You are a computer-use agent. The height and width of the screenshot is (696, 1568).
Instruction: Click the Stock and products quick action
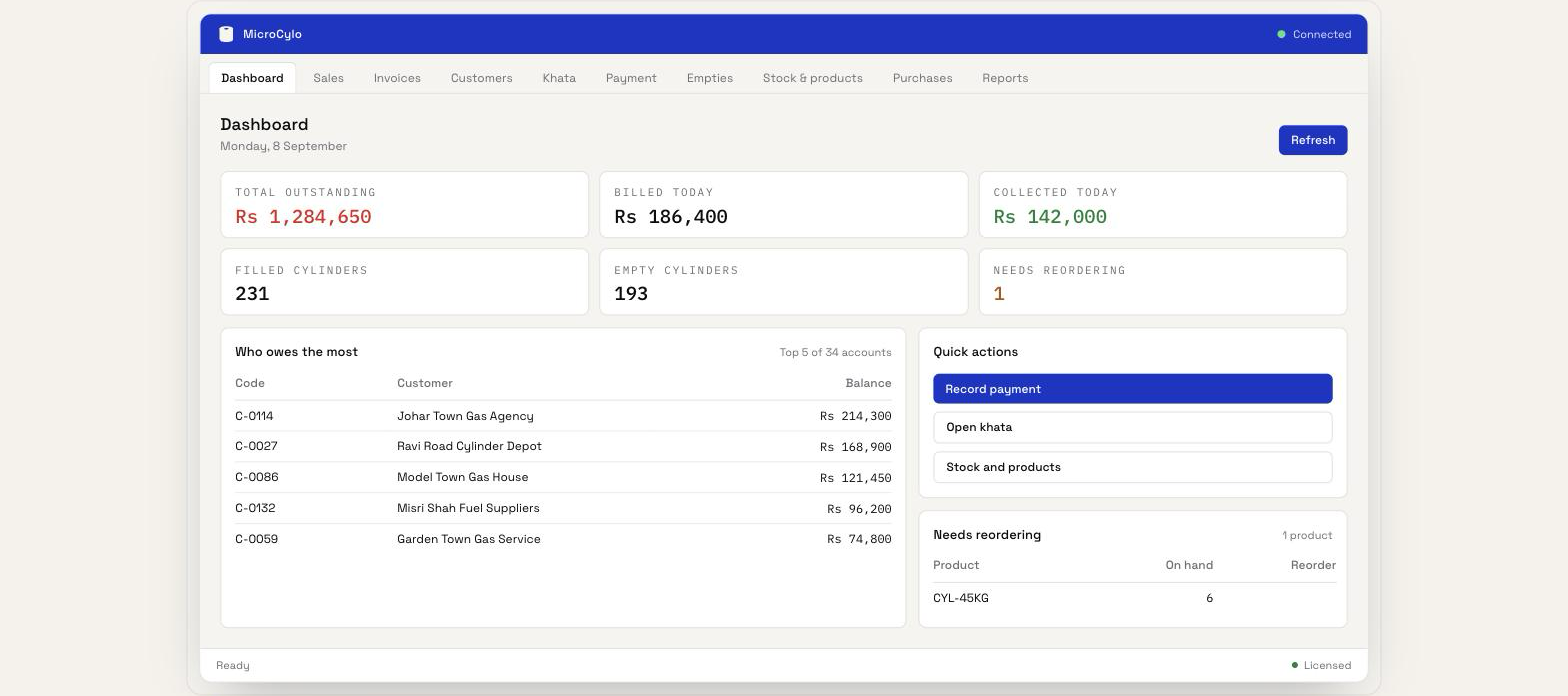pos(1132,467)
